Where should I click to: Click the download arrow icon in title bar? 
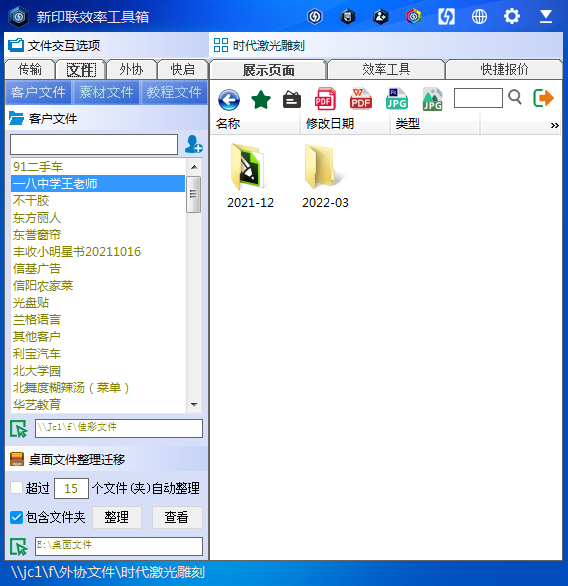tap(546, 16)
